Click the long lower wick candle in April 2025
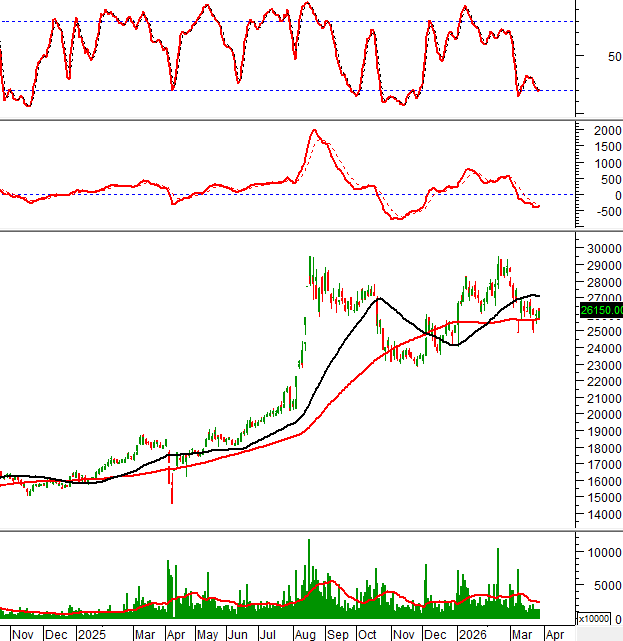 tap(172, 490)
